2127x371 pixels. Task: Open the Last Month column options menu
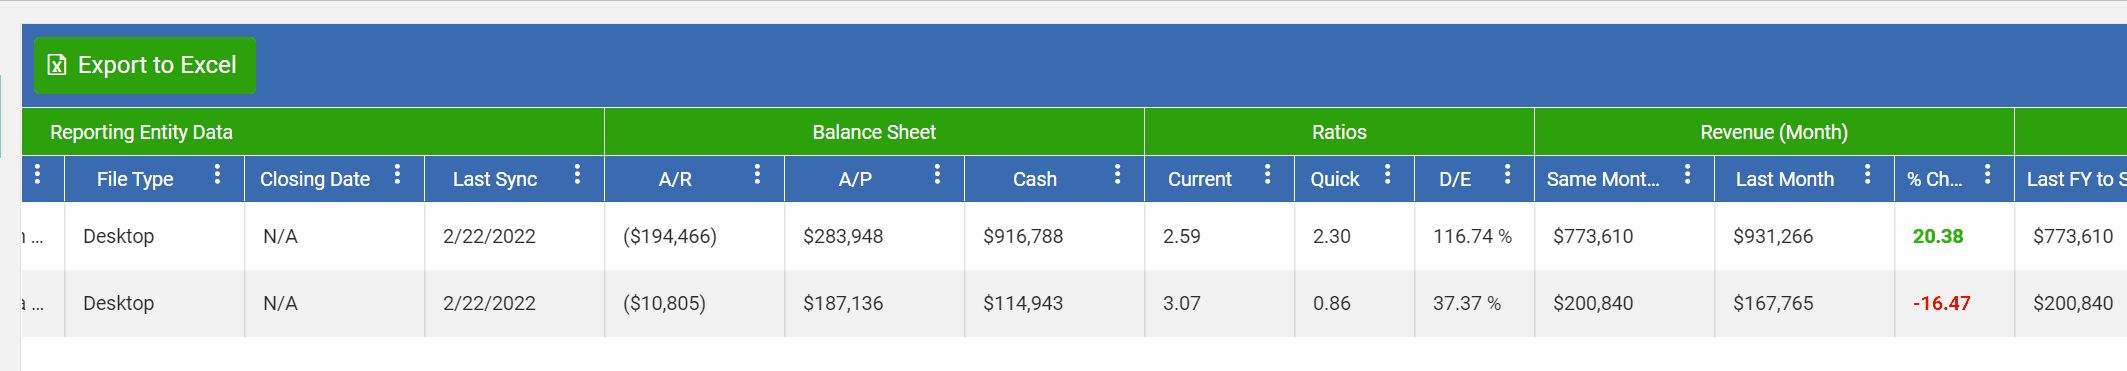1867,175
